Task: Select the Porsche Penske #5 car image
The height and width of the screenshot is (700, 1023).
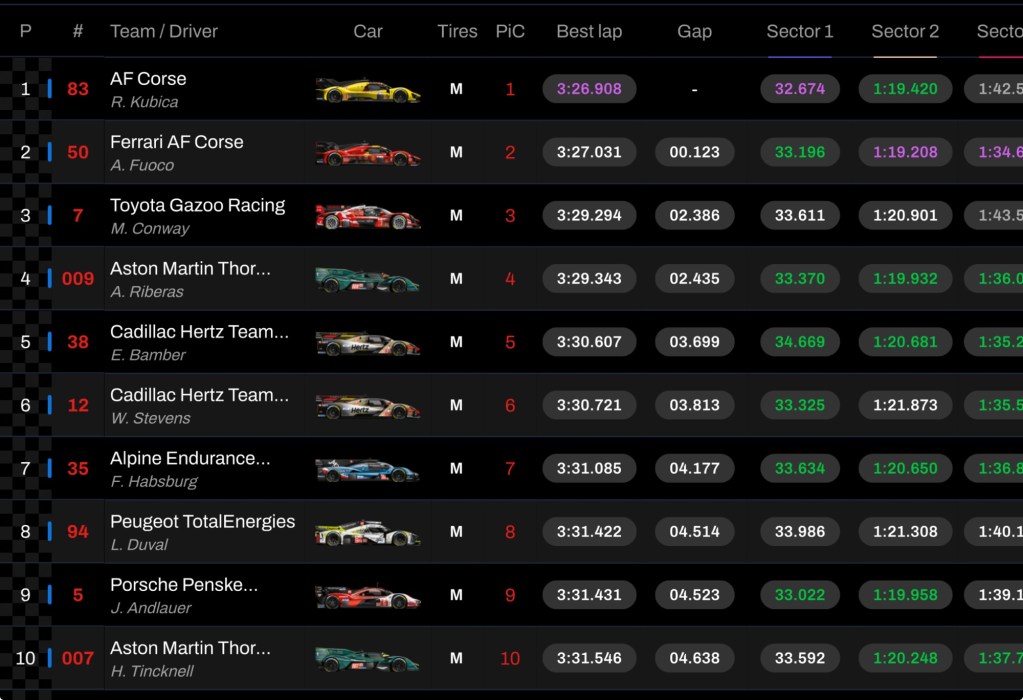Action: 368,596
